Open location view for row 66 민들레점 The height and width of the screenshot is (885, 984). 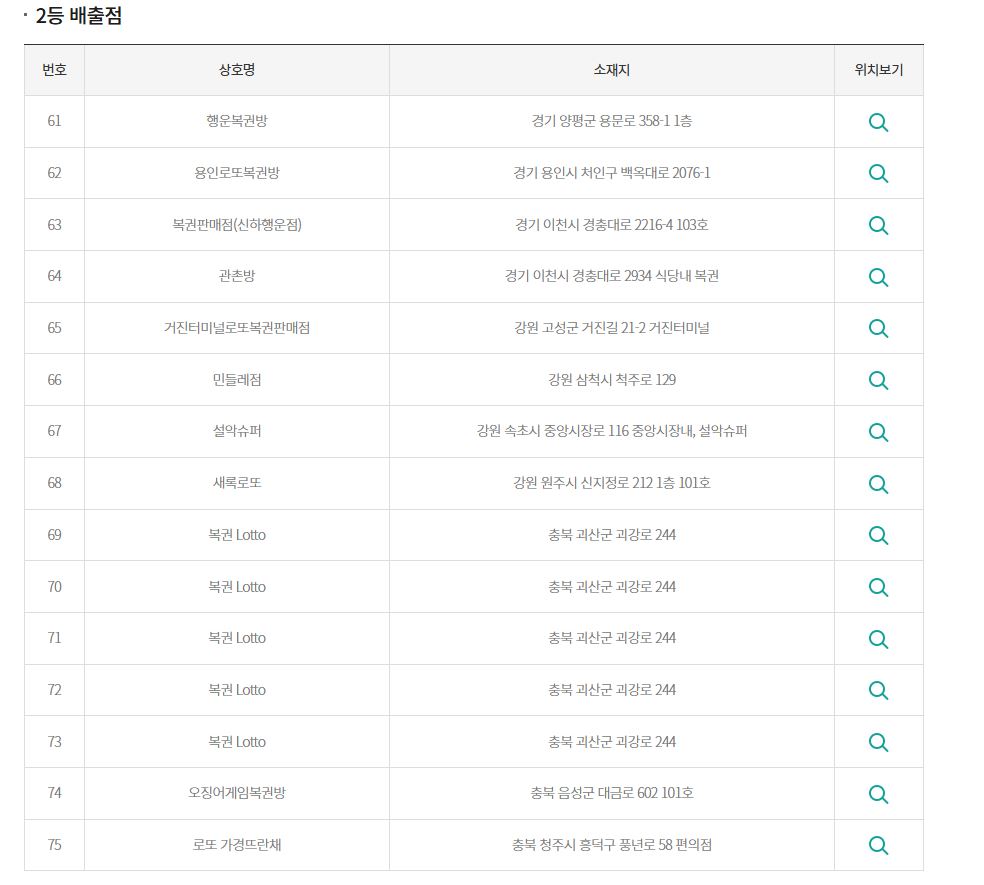(878, 380)
